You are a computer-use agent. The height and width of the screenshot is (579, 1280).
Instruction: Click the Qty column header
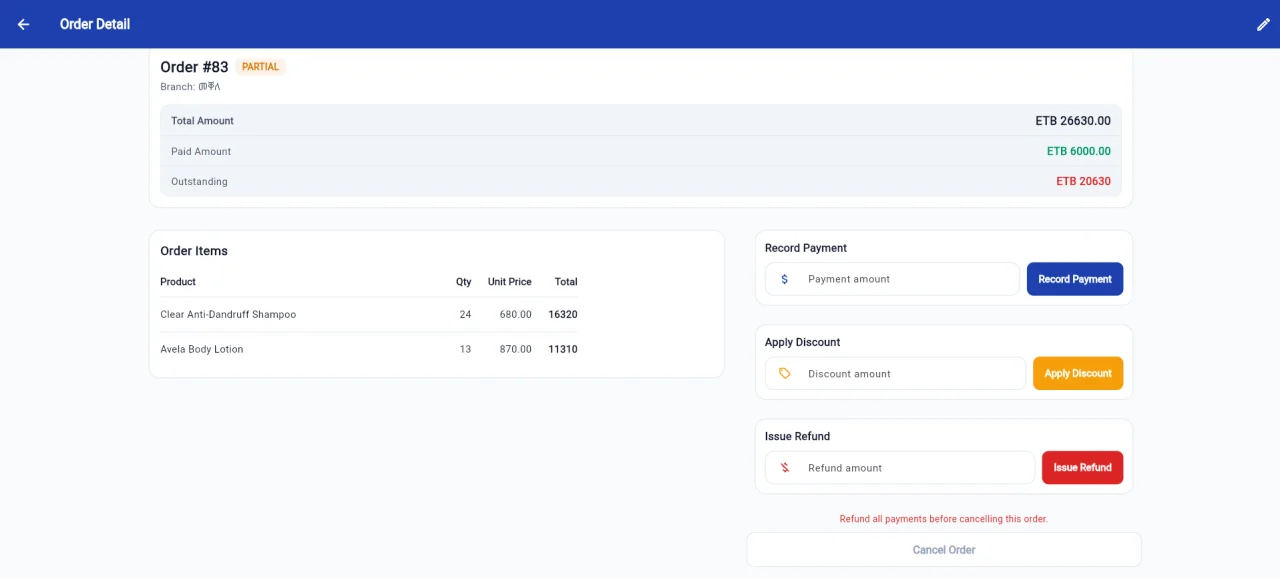coord(463,282)
